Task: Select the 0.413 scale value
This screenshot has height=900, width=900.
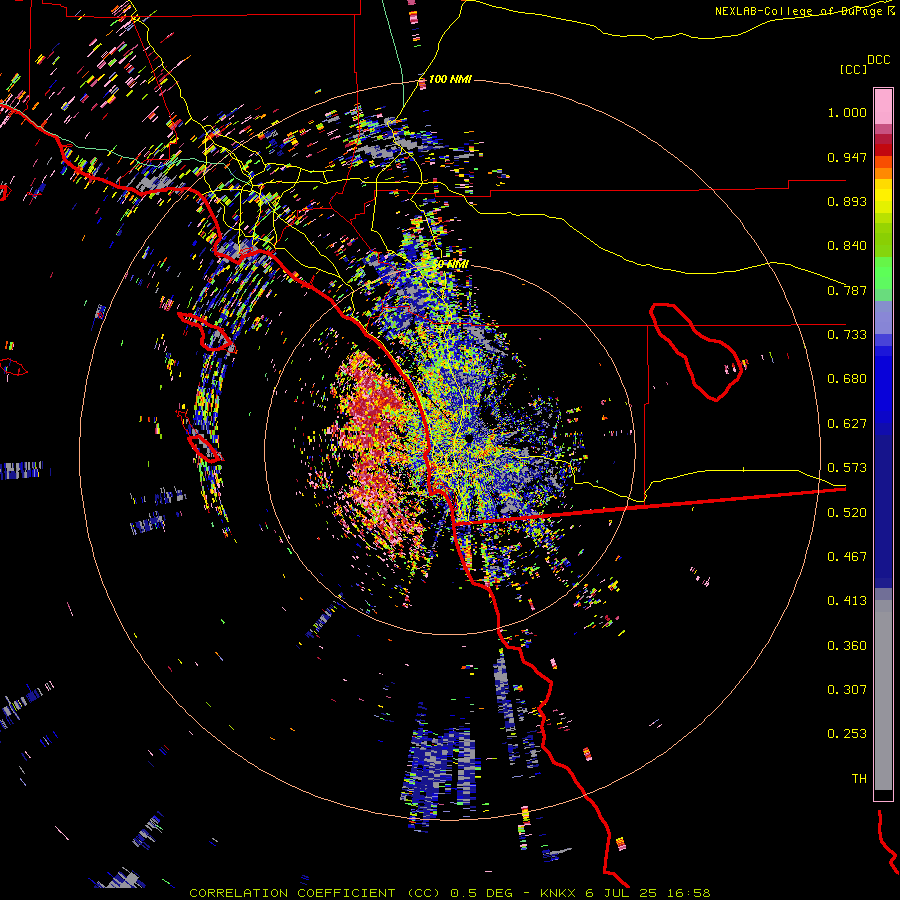Action: (x=847, y=601)
